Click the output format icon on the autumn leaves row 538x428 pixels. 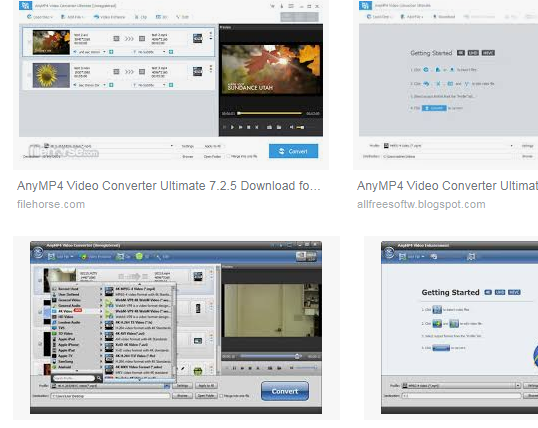198,38
